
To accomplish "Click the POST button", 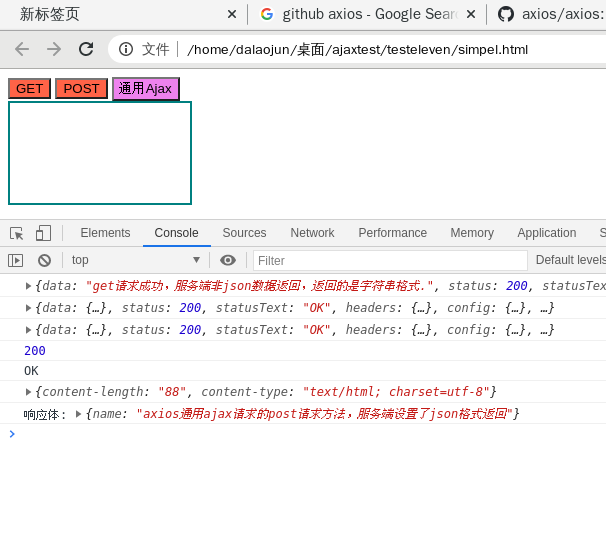I will point(81,88).
